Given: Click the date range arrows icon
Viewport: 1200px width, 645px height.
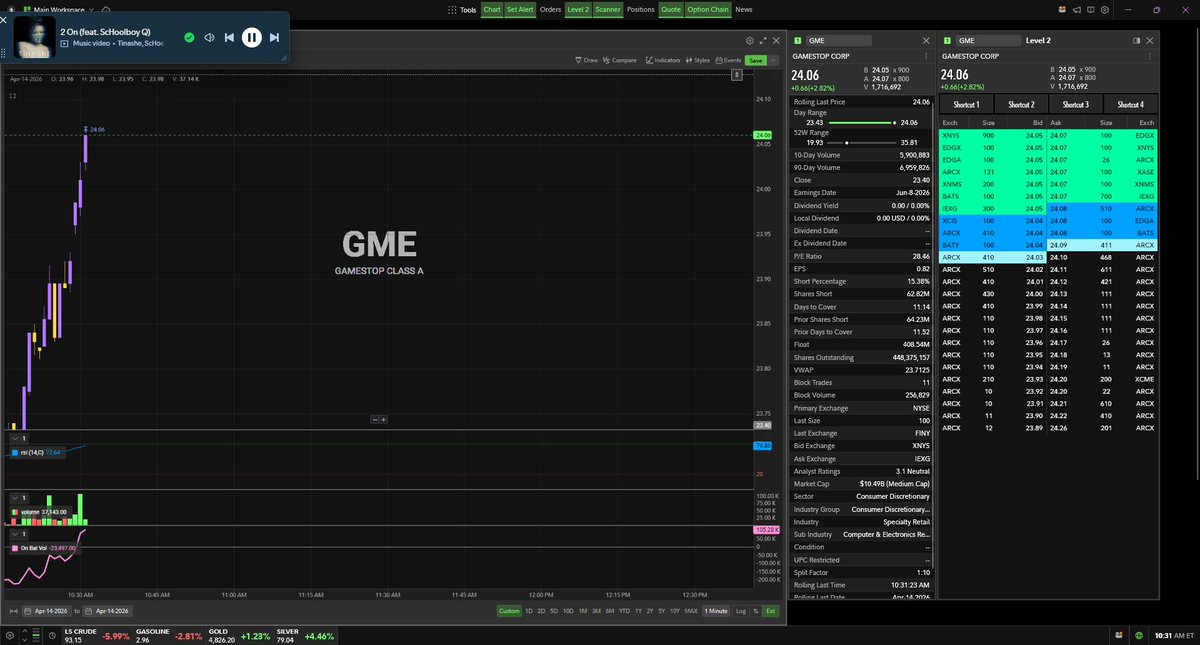Looking at the screenshot, I should click(x=13, y=611).
